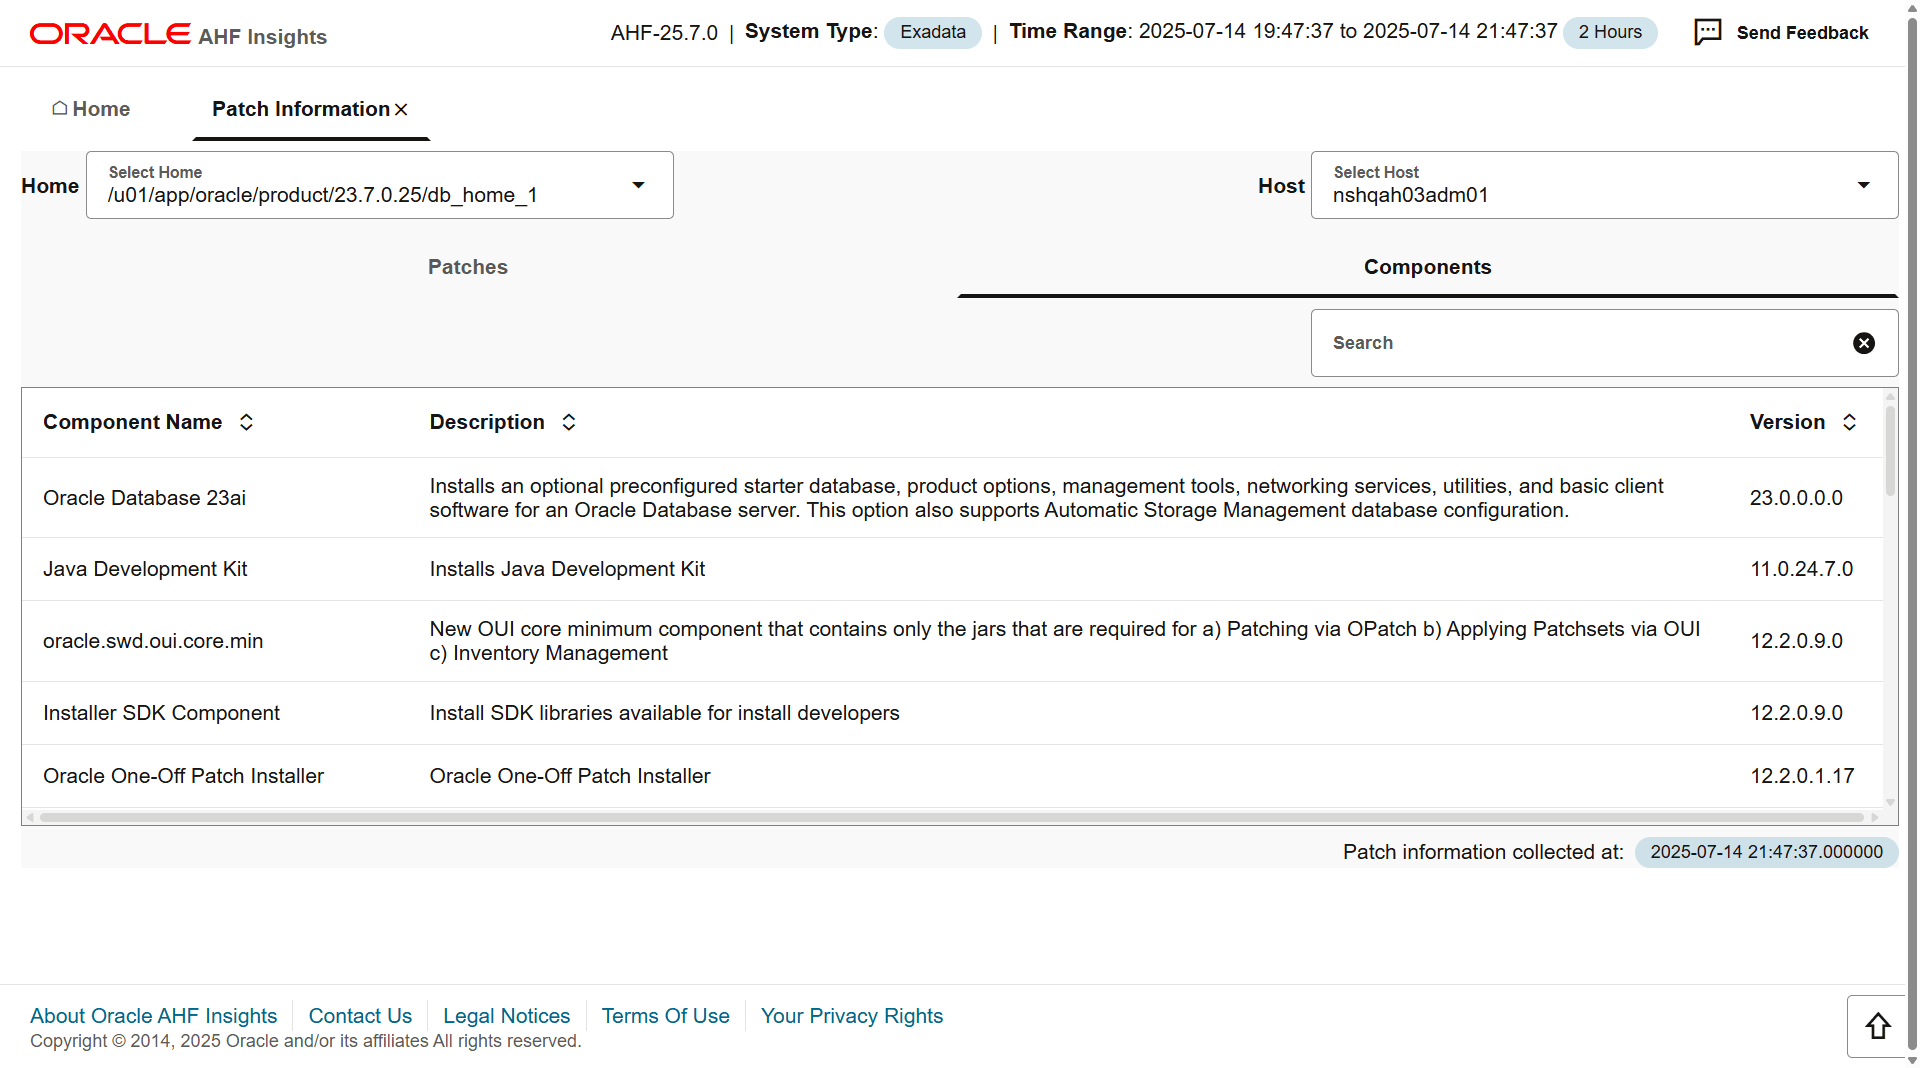The image size is (1920, 1068).
Task: Click the Home tab house icon
Action: 60,108
